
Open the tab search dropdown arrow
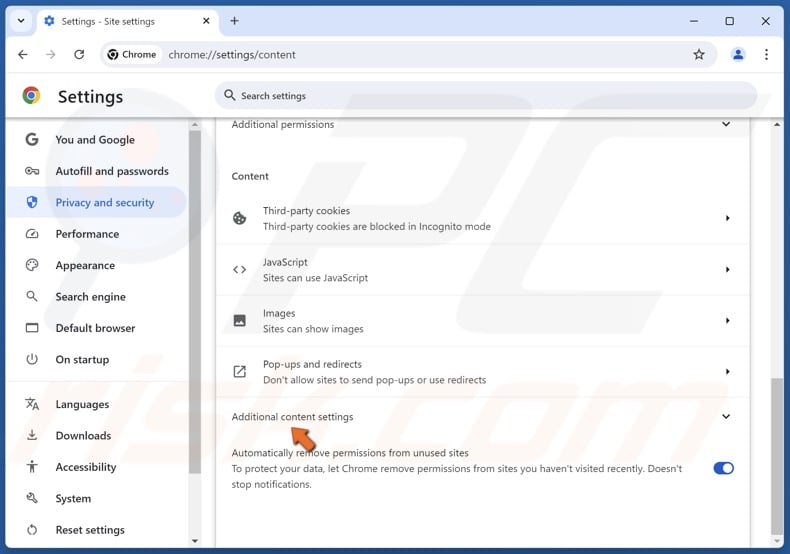coord(21,21)
